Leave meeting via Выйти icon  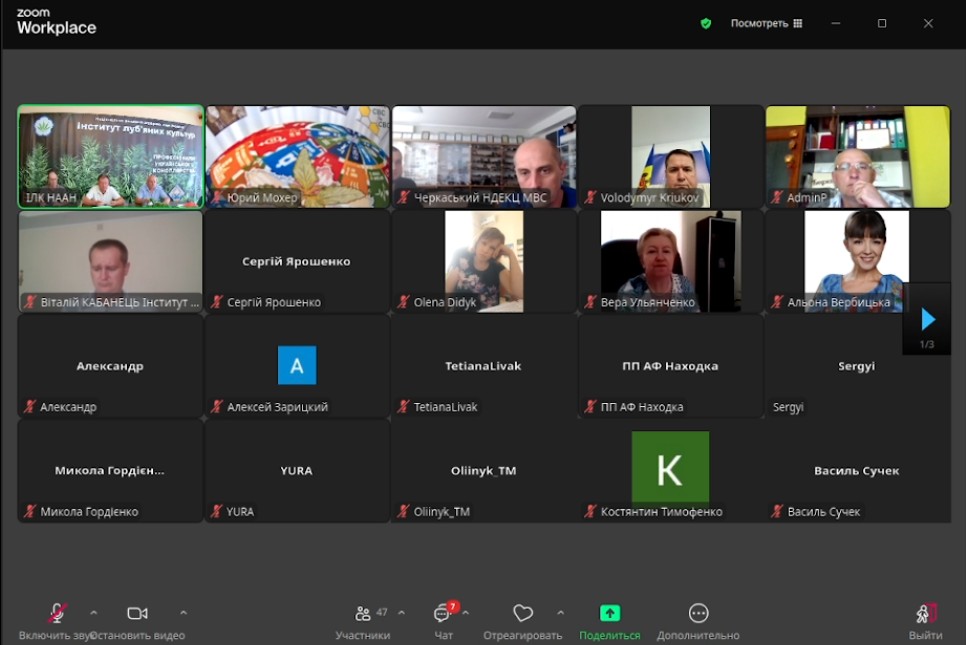click(x=925, y=613)
